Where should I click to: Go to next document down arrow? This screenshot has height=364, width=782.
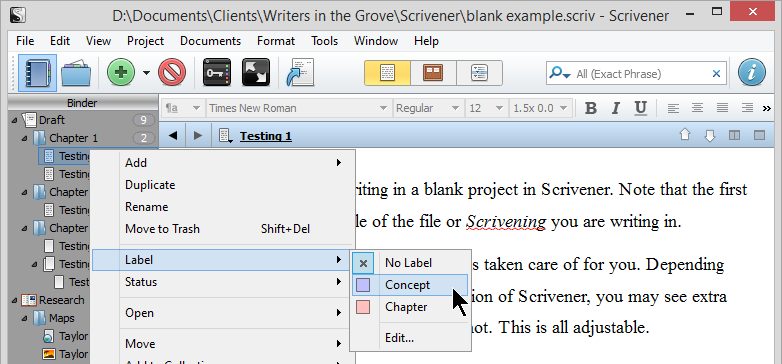coord(710,136)
